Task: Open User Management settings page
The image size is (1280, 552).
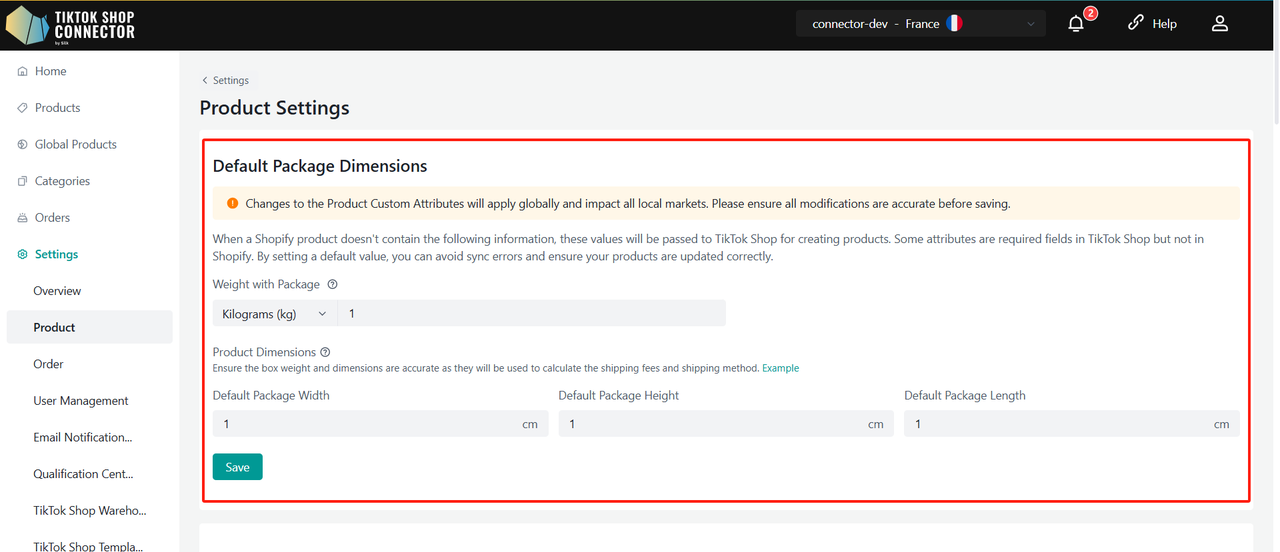Action: tap(80, 401)
